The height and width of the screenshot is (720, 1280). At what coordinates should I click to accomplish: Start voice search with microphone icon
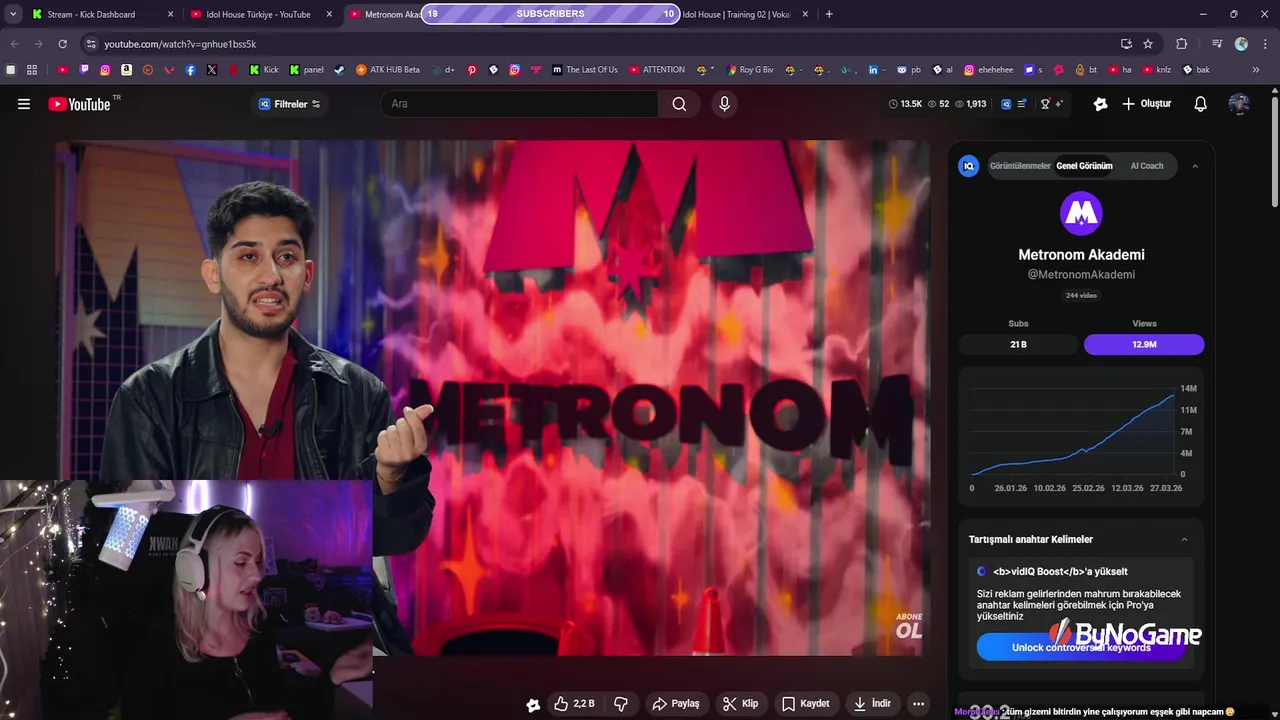coord(725,104)
